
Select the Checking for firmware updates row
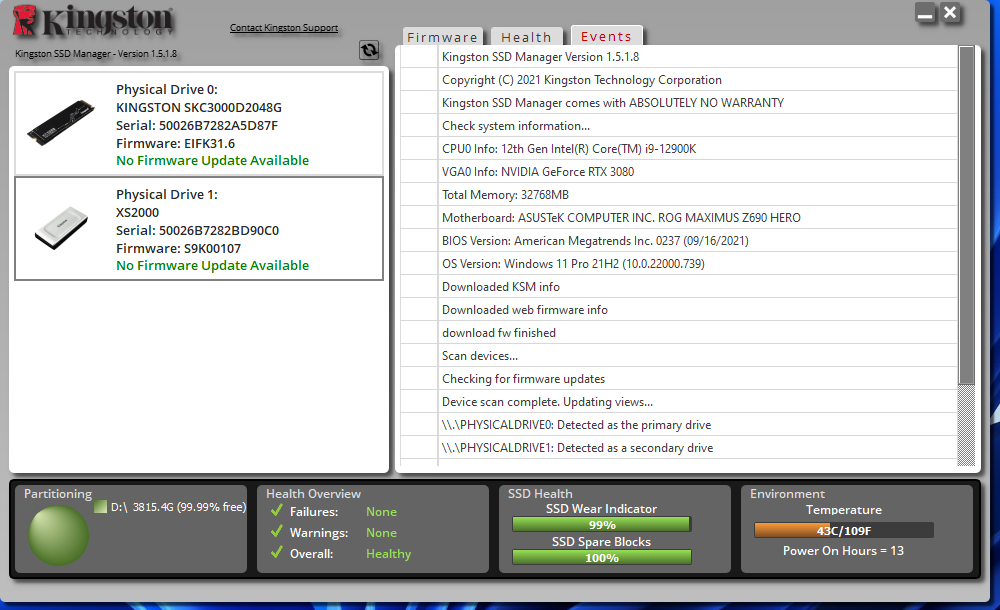679,378
